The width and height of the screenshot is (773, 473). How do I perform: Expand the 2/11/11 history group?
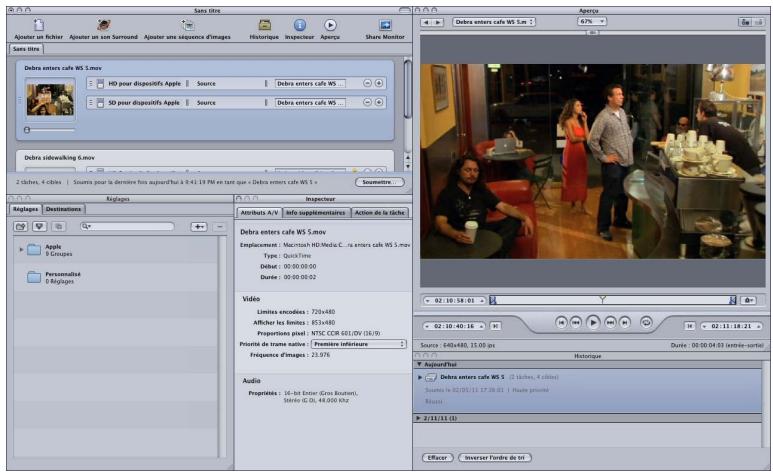pyautogui.click(x=419, y=417)
